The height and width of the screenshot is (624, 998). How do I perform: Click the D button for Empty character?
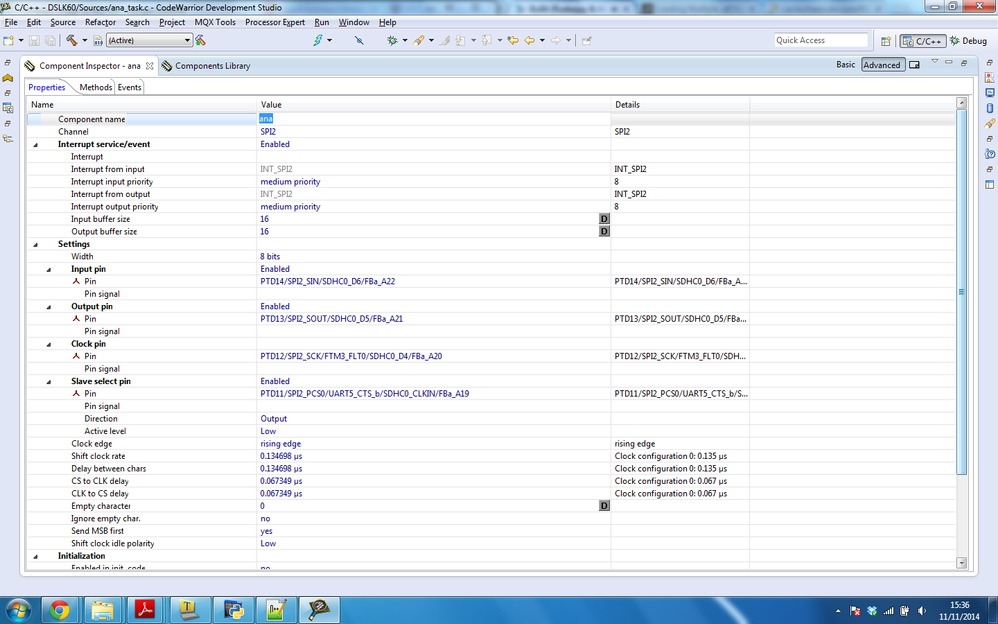[x=604, y=506]
